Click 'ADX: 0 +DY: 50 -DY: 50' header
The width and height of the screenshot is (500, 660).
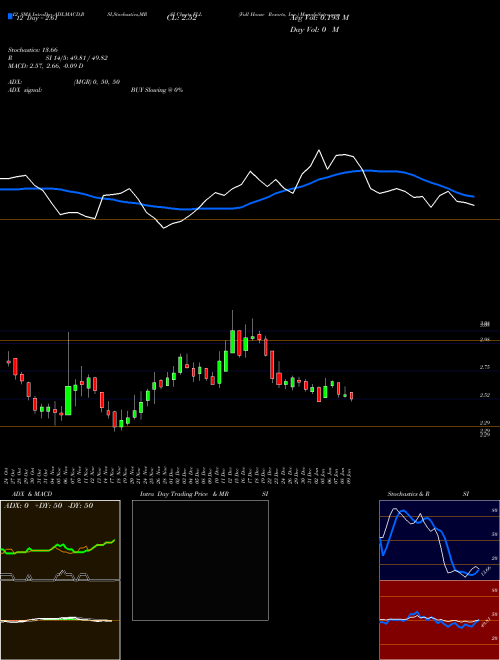48,506
